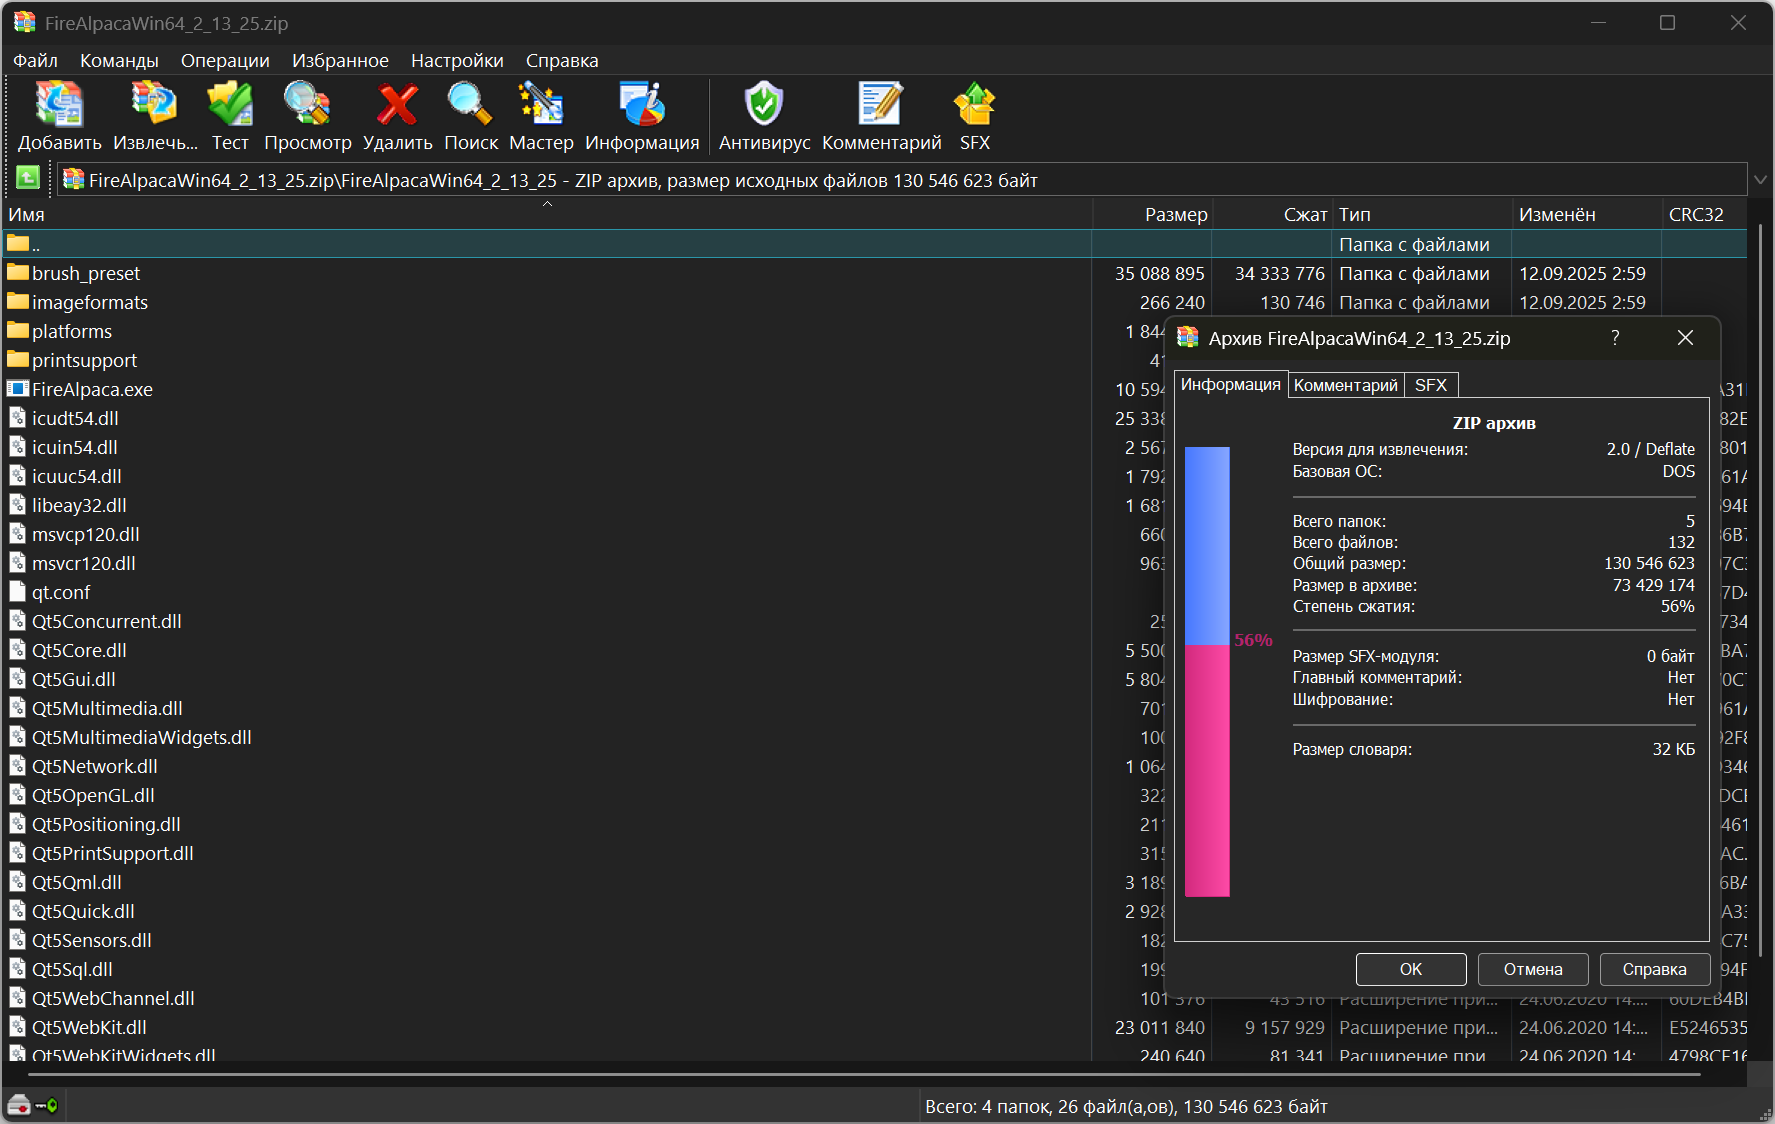The height and width of the screenshot is (1124, 1775).
Task: Click the Информация toolbar icon
Action: pos(642,105)
